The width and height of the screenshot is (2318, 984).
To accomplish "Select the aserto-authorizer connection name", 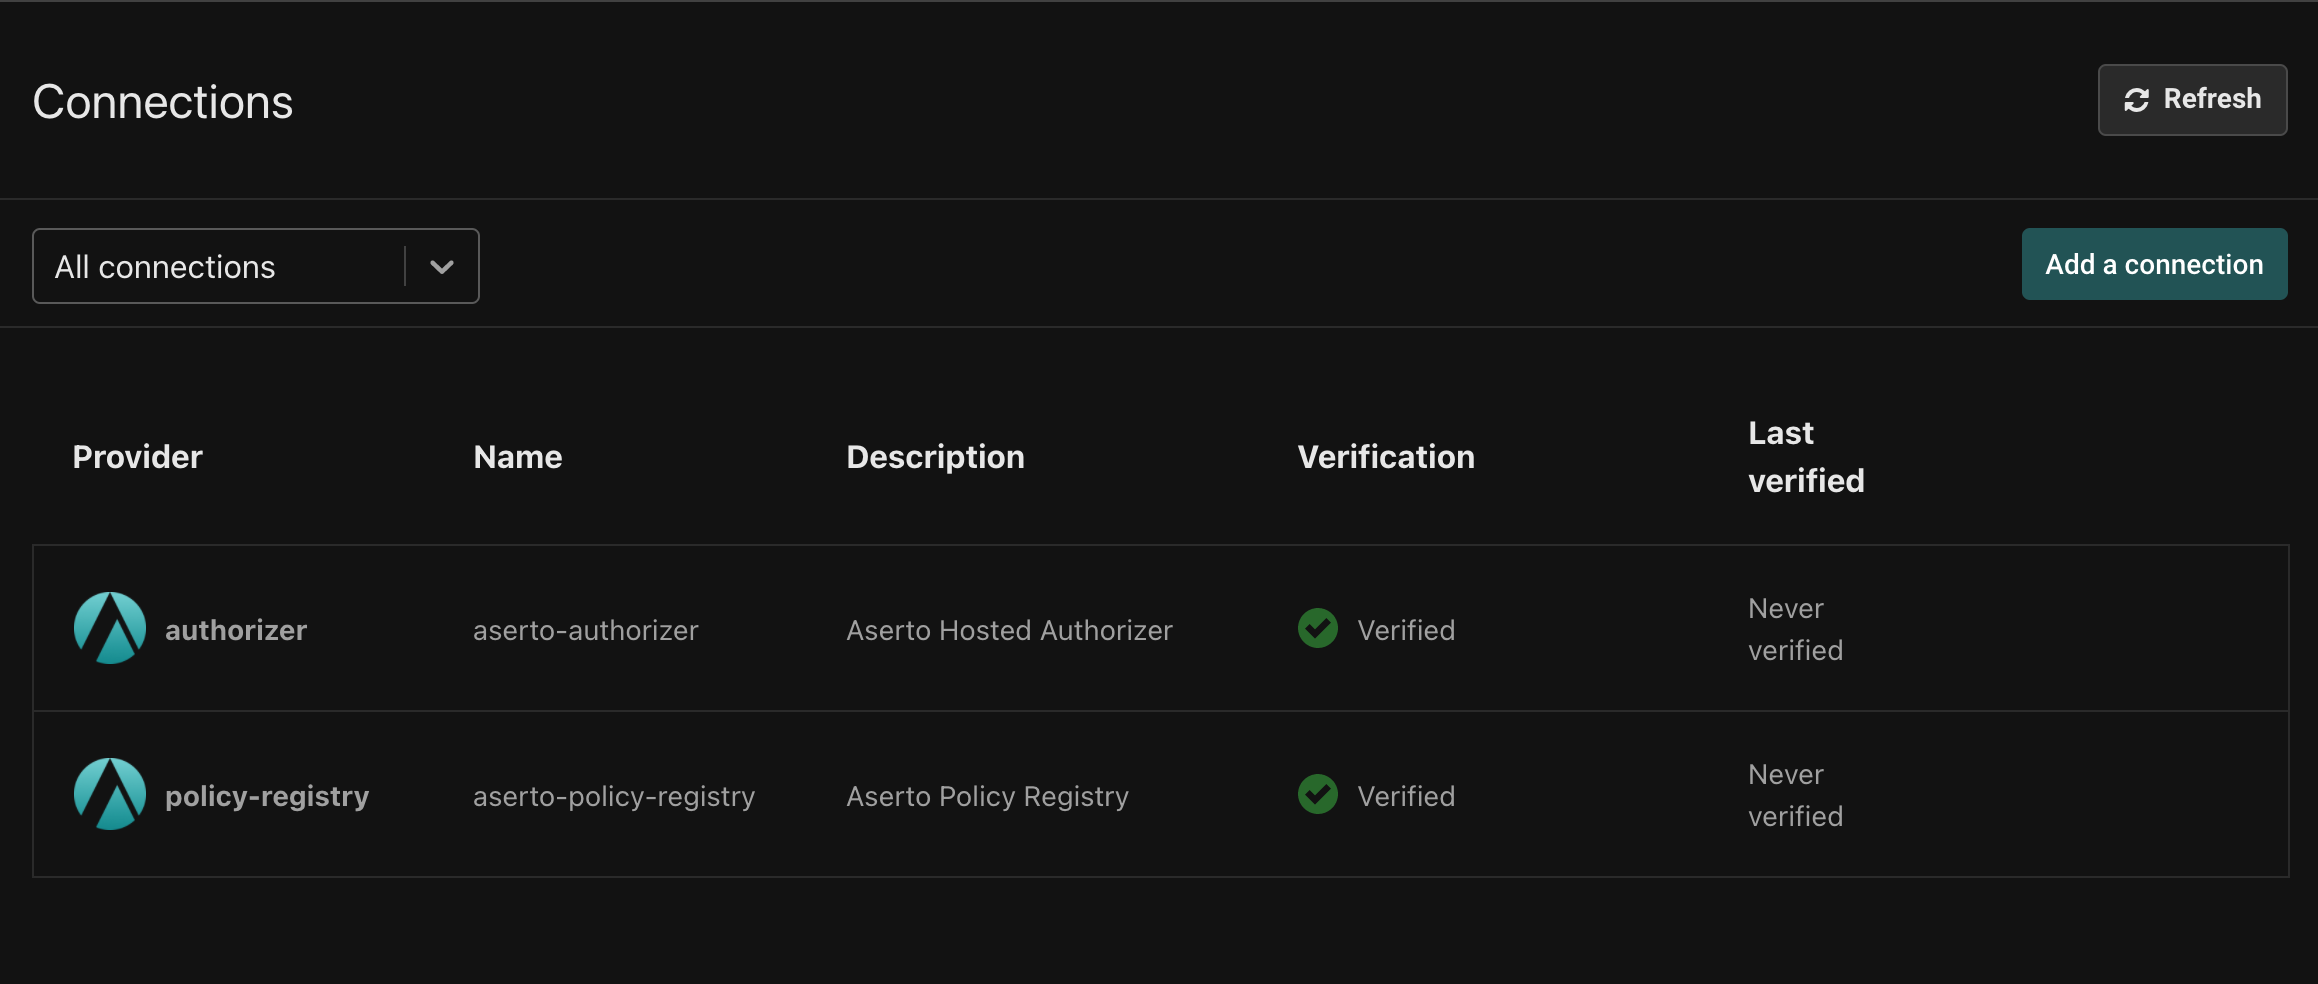I will pos(585,630).
